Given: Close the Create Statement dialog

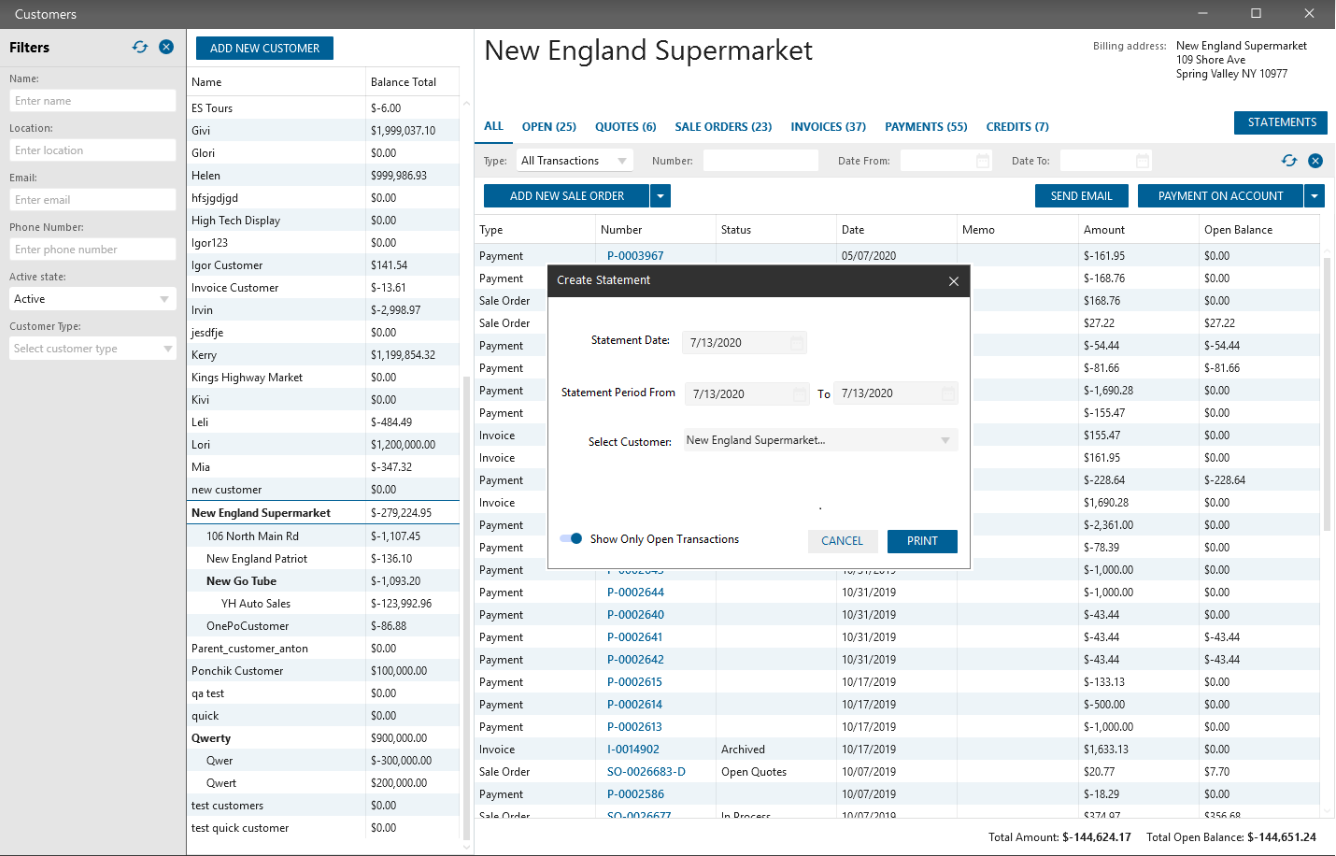Looking at the screenshot, I should click(x=953, y=281).
